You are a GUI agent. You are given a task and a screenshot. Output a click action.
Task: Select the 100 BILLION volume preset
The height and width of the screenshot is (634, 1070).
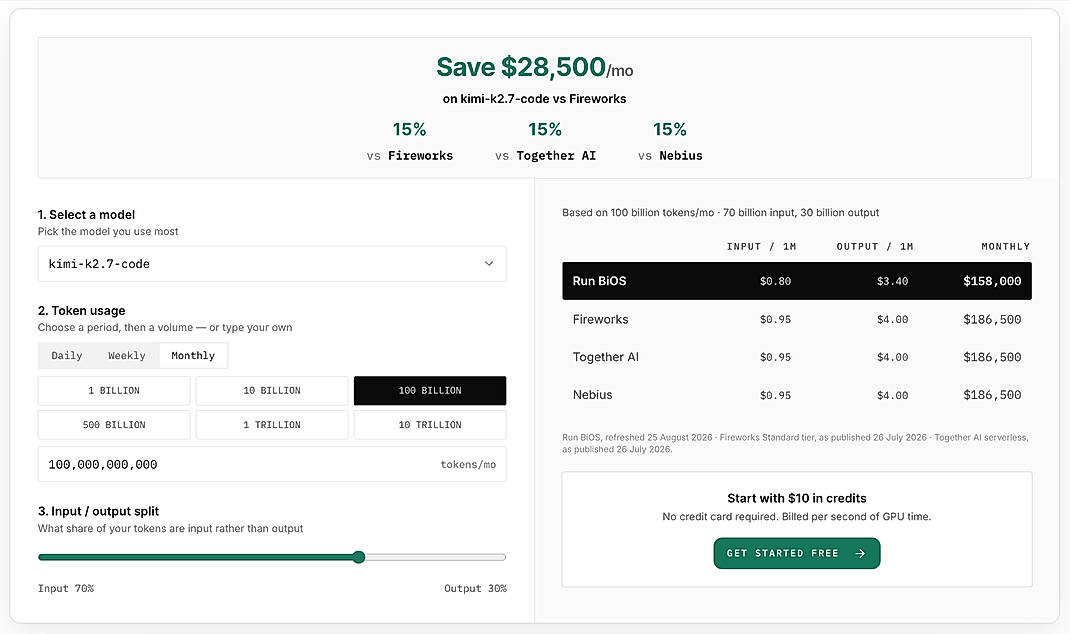[430, 390]
